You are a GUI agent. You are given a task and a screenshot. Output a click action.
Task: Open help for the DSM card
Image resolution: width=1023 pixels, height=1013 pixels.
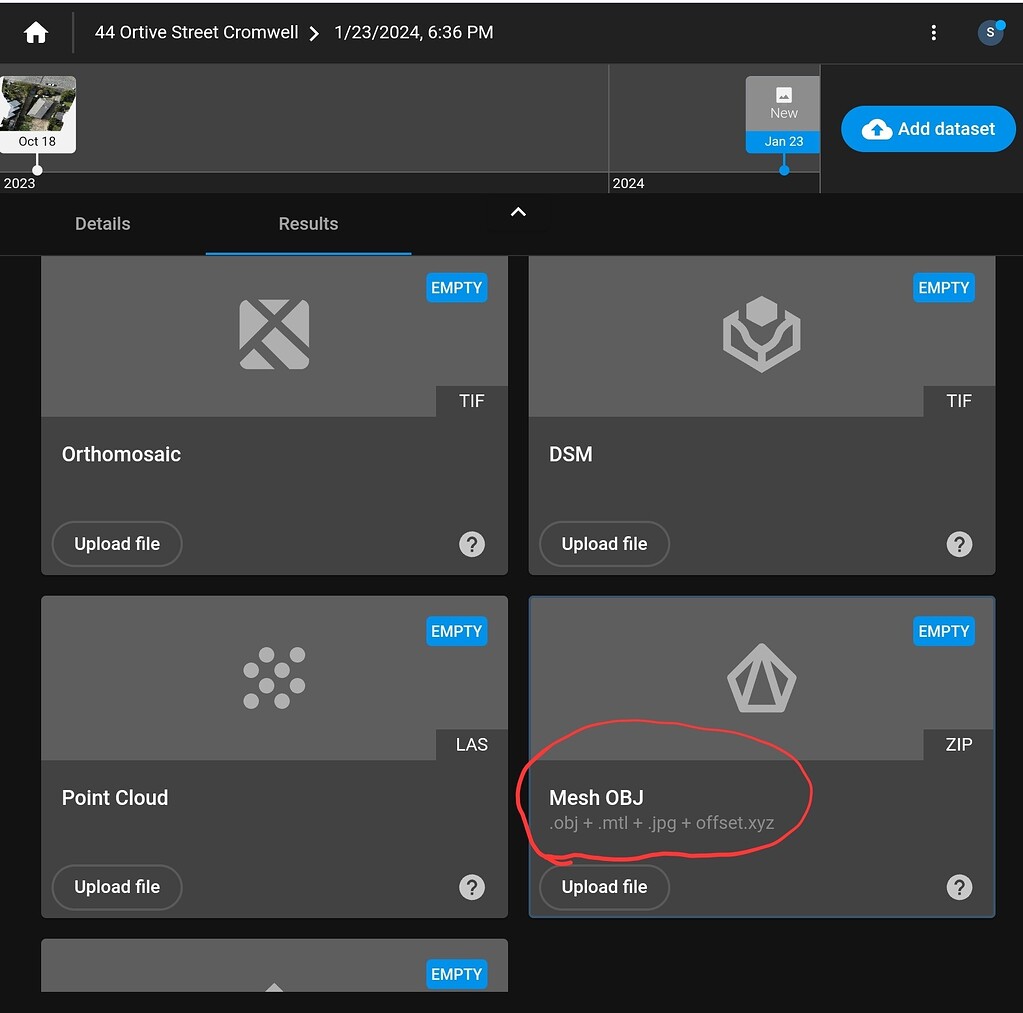click(x=958, y=544)
